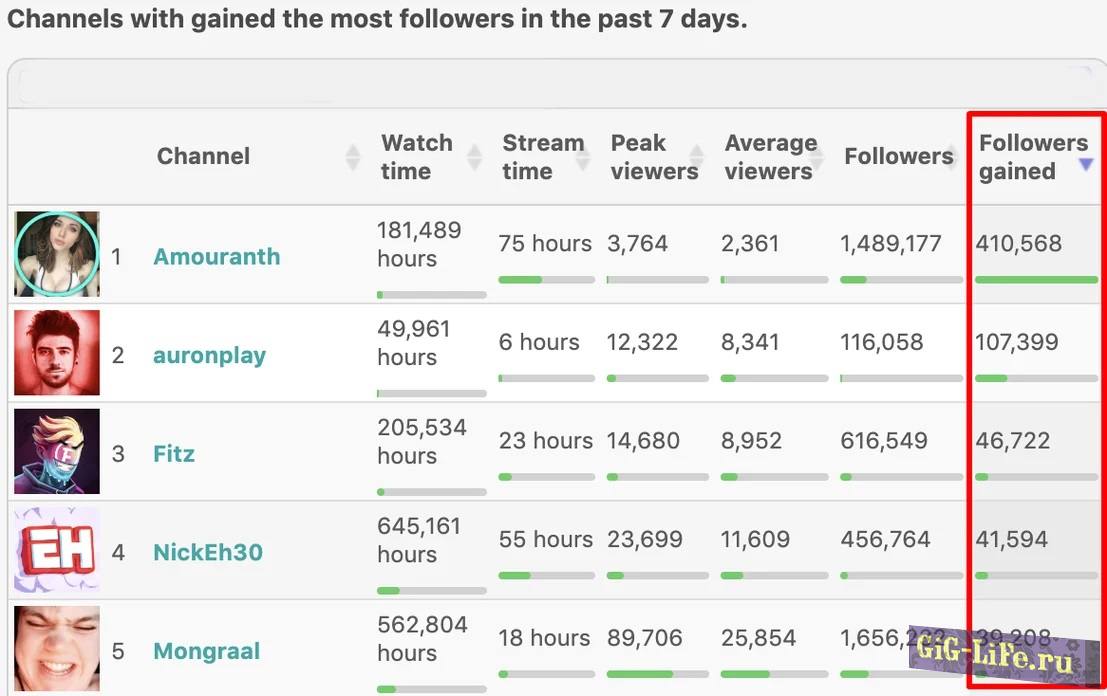Click NickEh30's channel avatar

[x=57, y=550]
